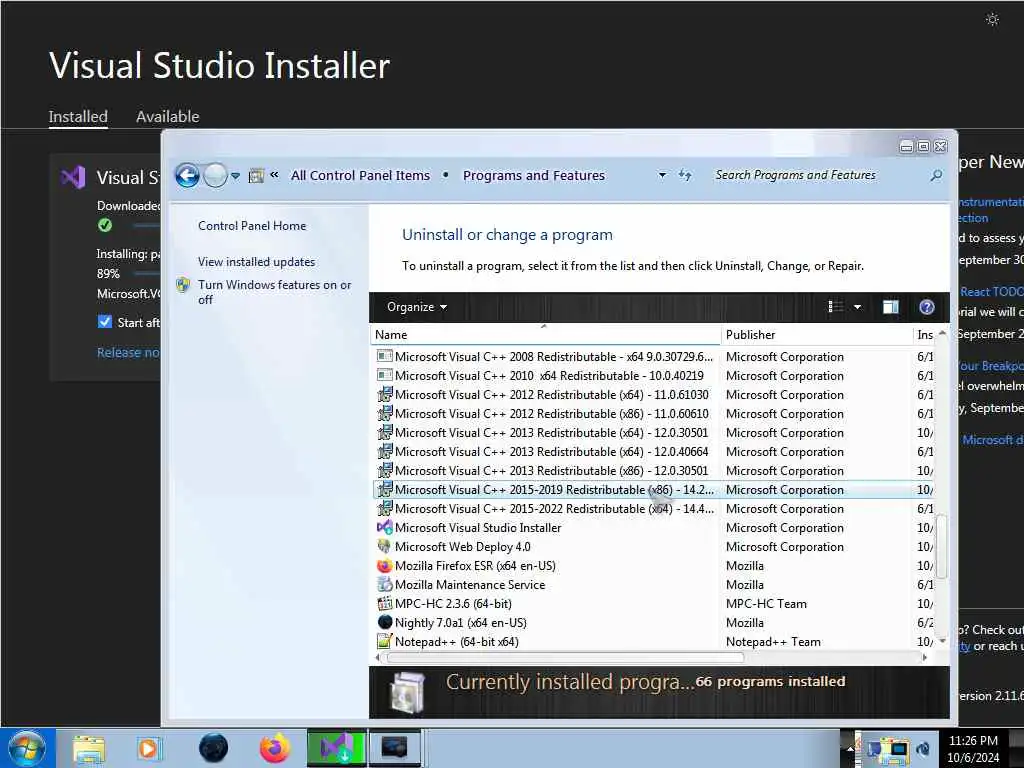Viewport: 1024px width, 768px height.
Task: Click the Mozilla Maintenance Service icon
Action: click(x=385, y=584)
